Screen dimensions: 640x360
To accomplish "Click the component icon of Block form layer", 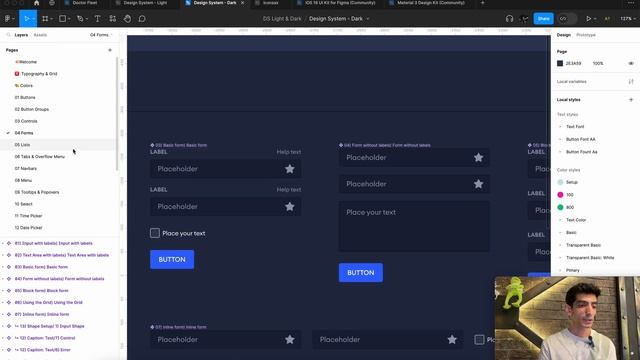I will coord(9,291).
